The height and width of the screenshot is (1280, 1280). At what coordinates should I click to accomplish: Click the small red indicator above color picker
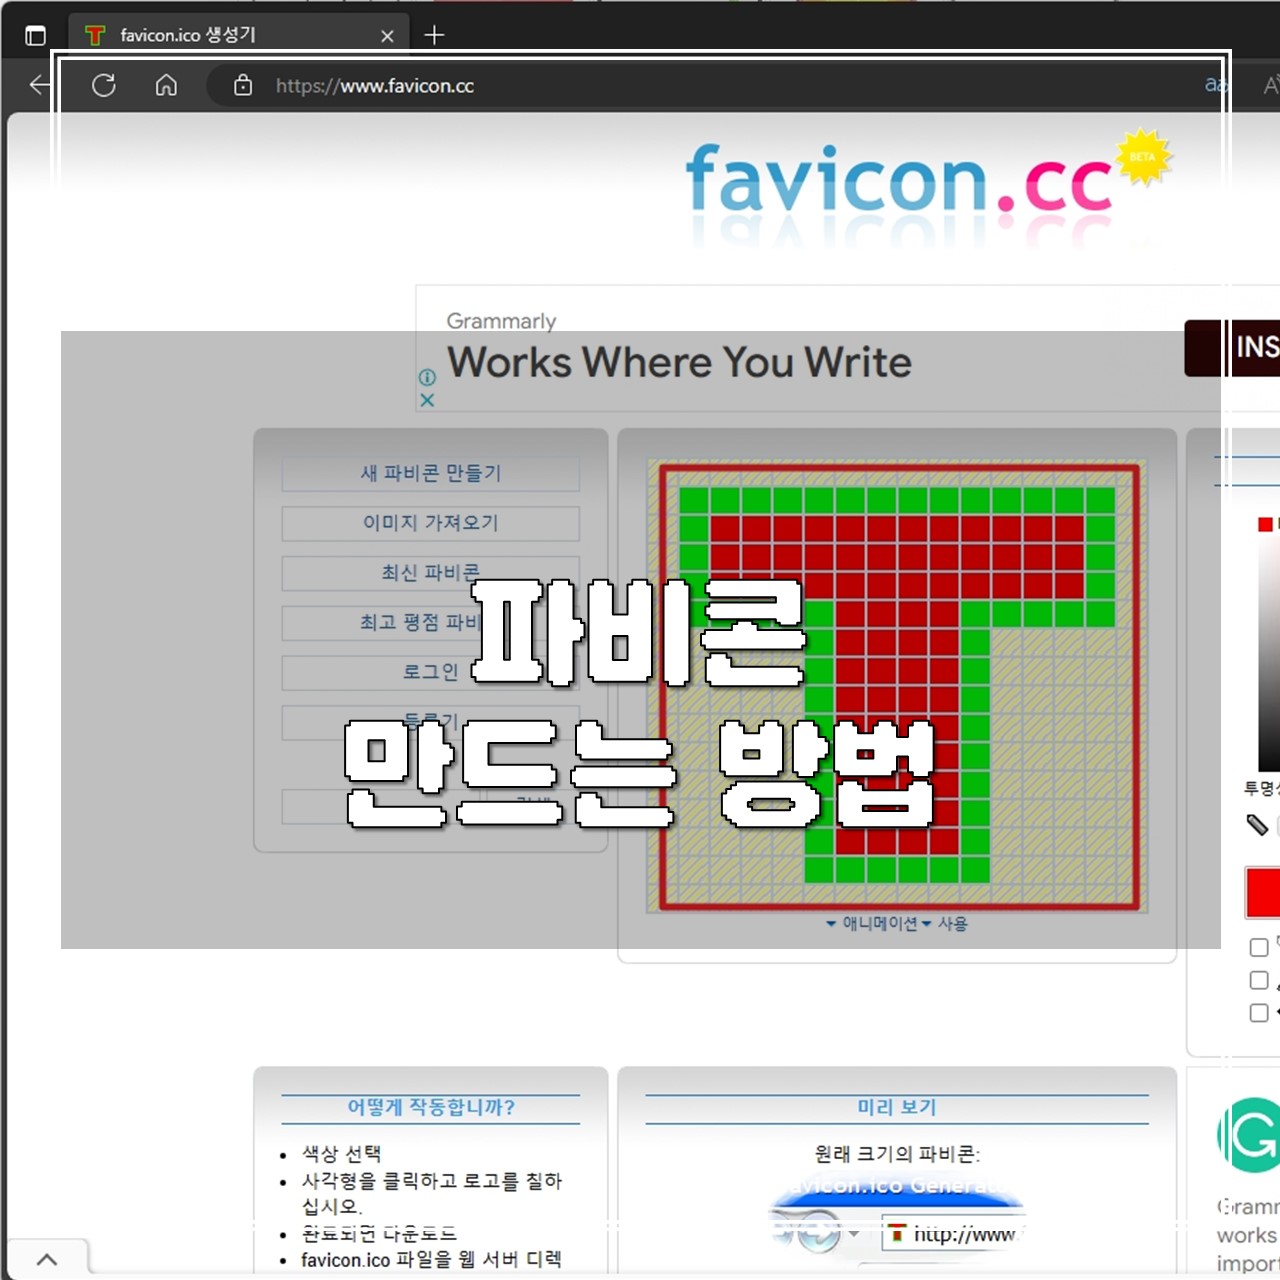tap(1265, 524)
